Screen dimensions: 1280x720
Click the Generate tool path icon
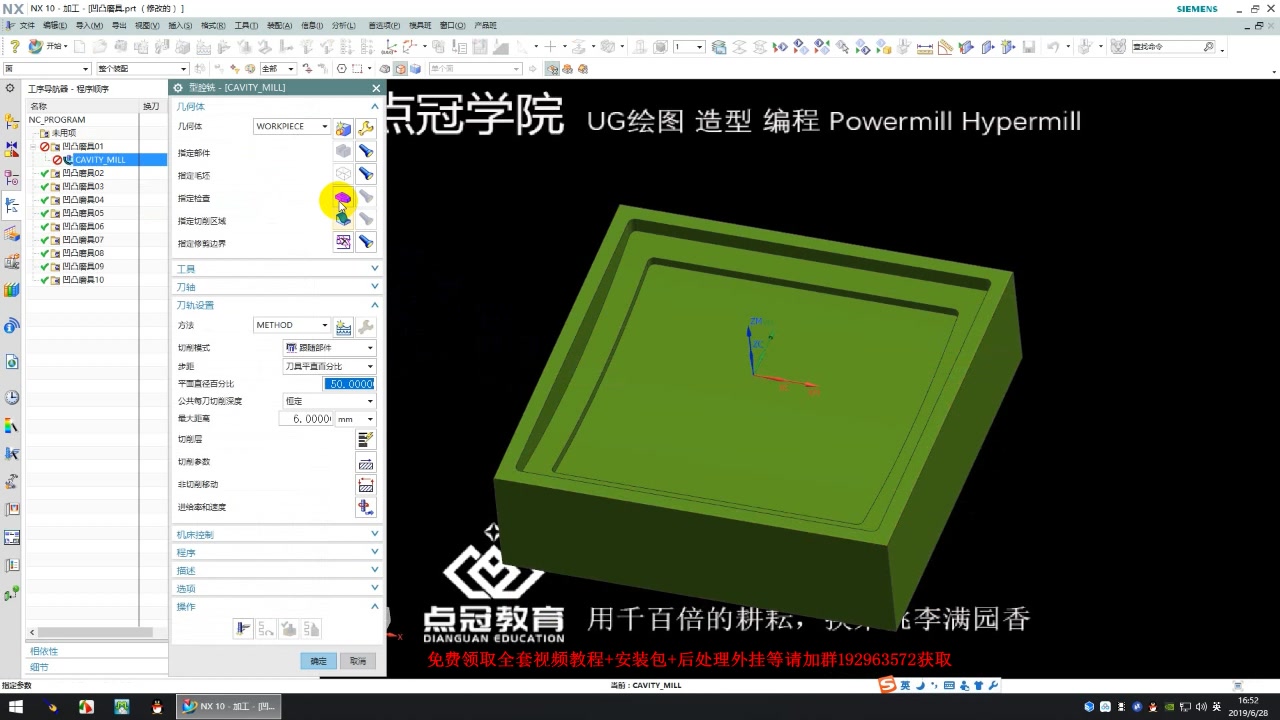click(x=242, y=629)
